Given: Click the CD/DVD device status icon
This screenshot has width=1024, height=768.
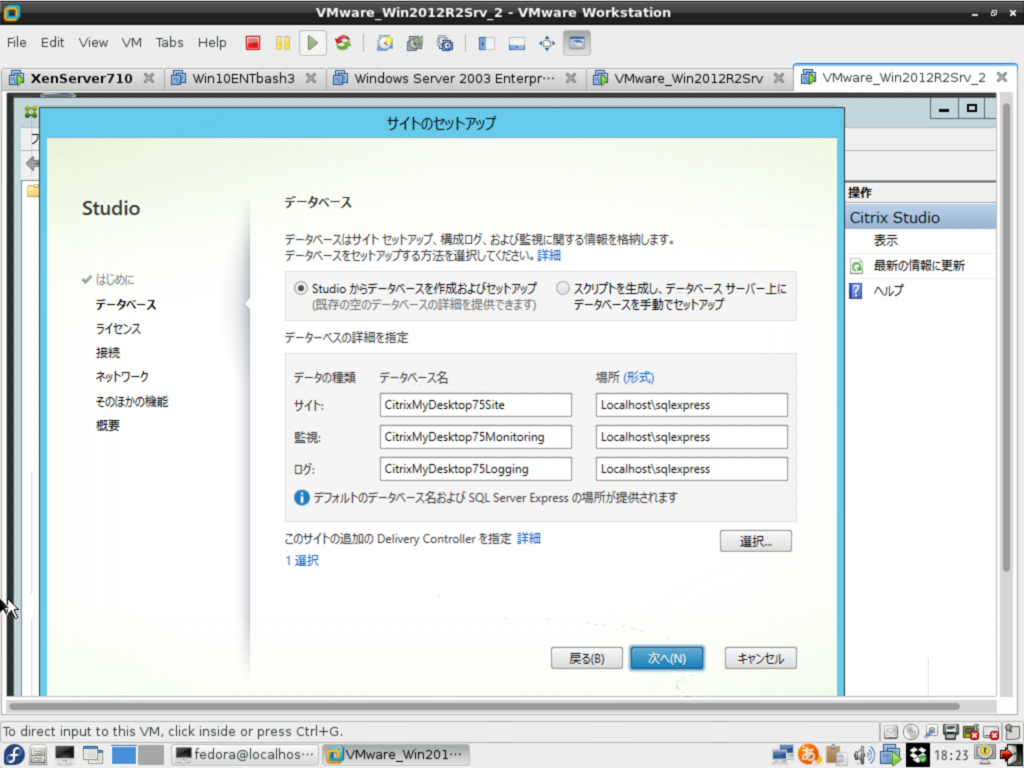Looking at the screenshot, I should coord(911,732).
